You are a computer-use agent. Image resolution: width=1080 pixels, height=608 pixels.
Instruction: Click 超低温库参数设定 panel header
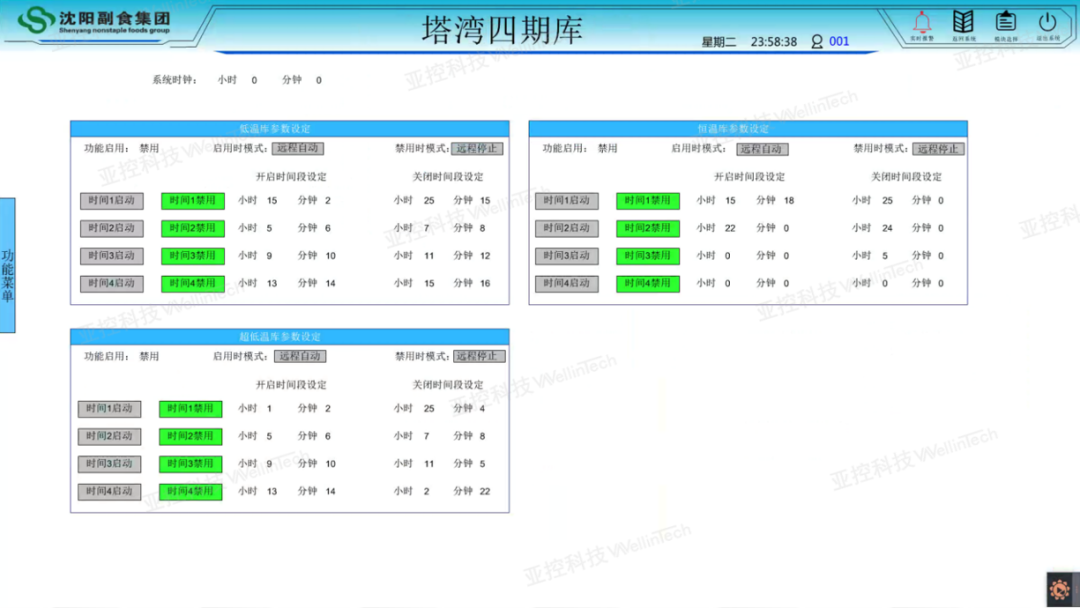click(x=289, y=337)
